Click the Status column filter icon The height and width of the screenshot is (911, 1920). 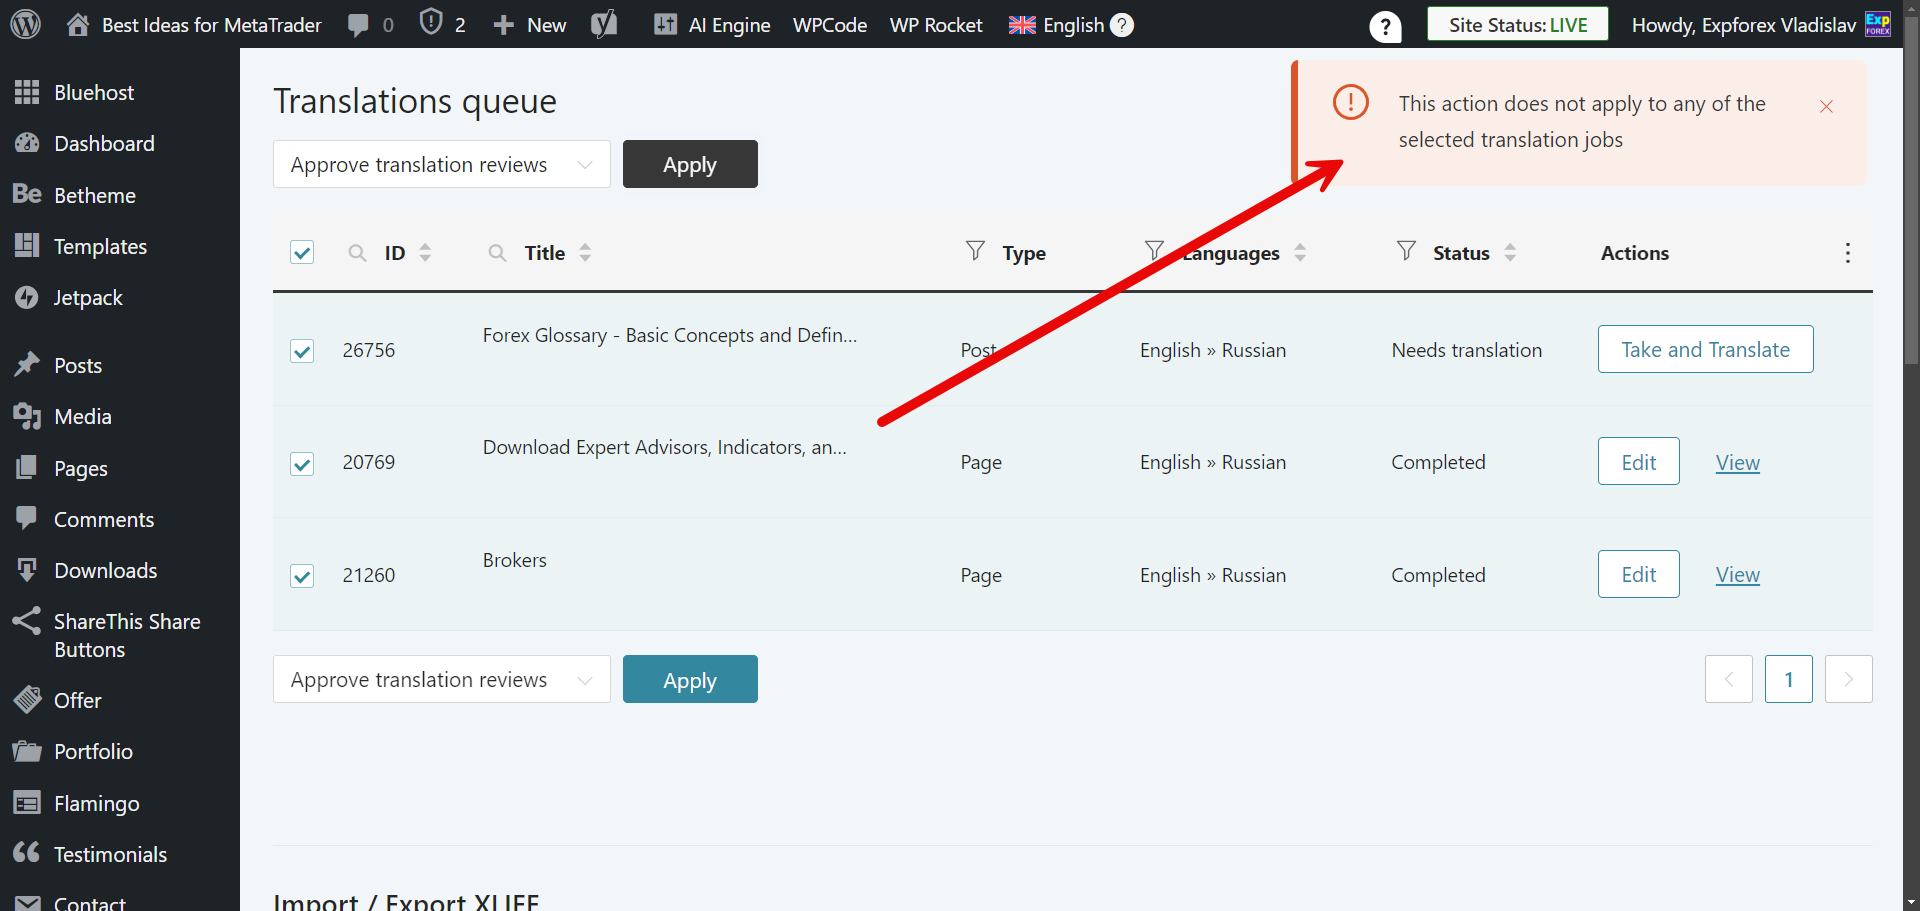click(1406, 251)
